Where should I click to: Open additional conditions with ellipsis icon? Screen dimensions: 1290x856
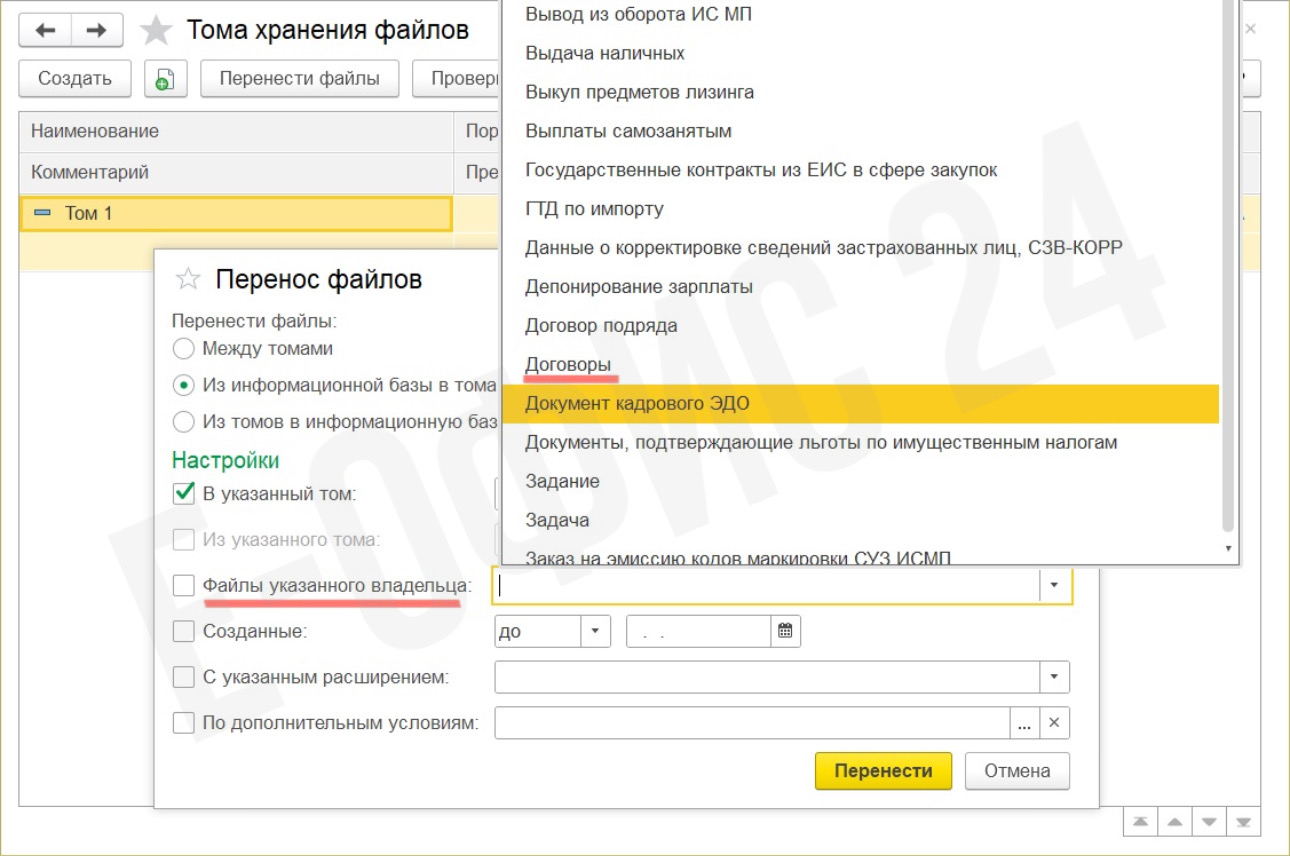[x=1023, y=723]
